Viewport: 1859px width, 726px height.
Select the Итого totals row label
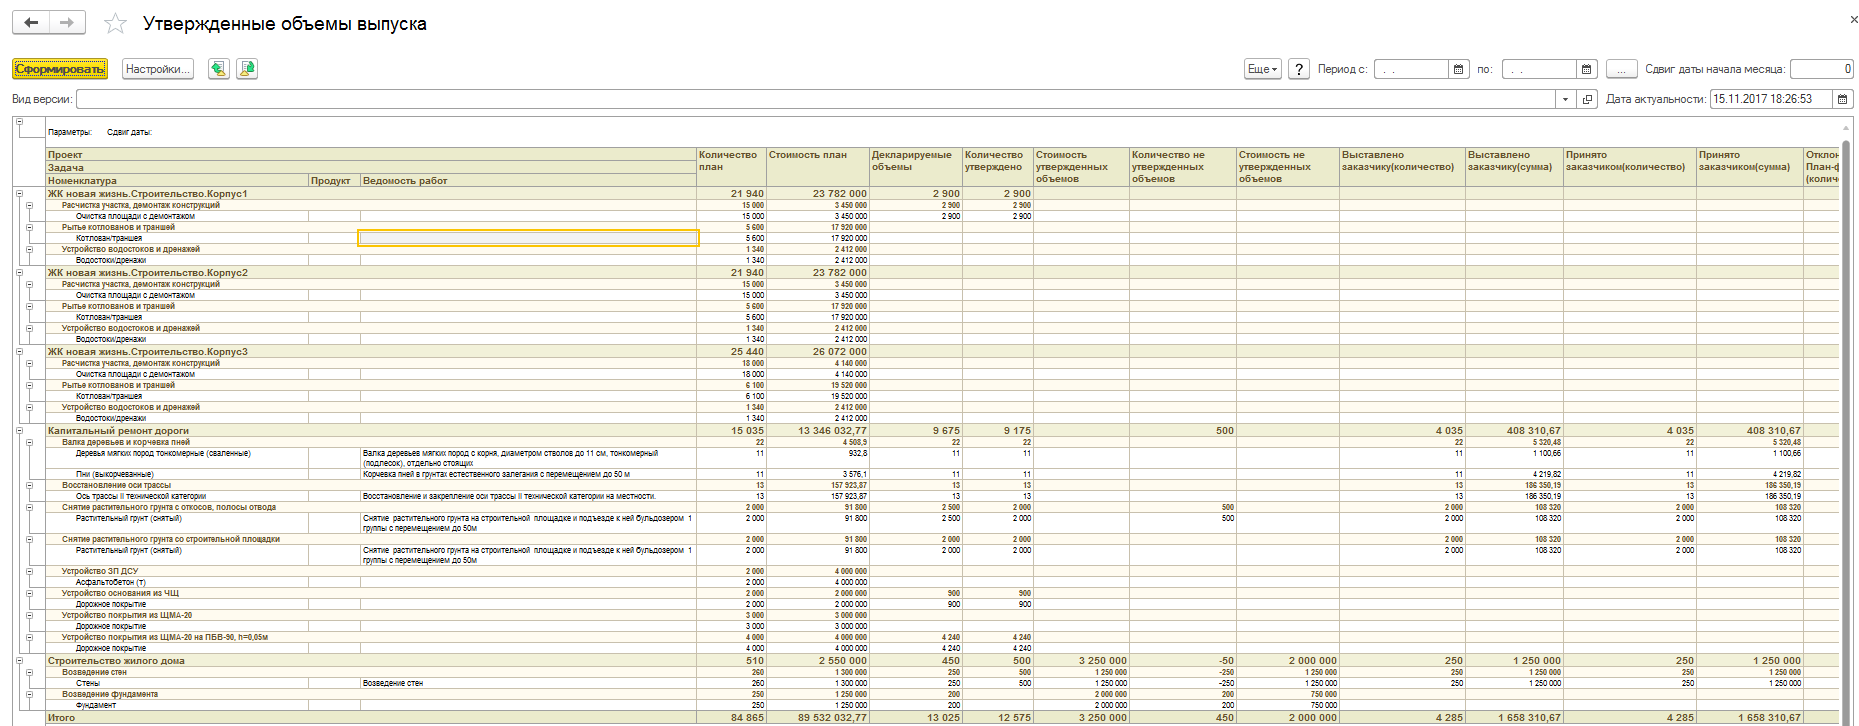click(62, 717)
